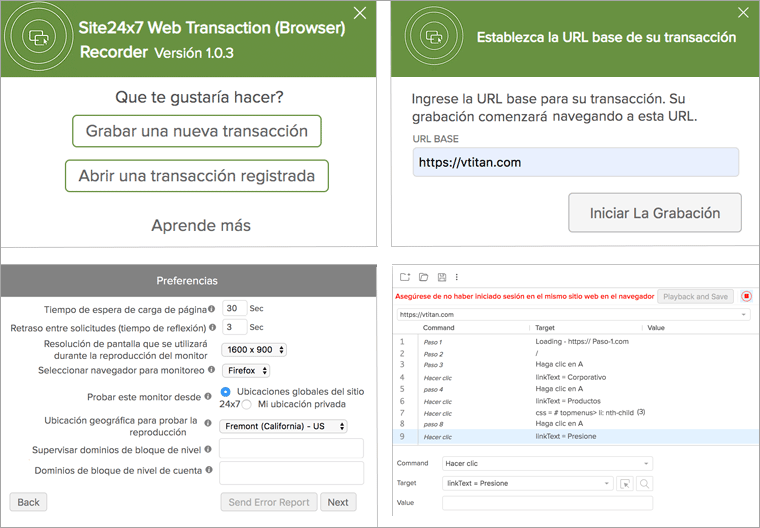
Task: Select row 6 linkText = Productos
Action: (575, 401)
